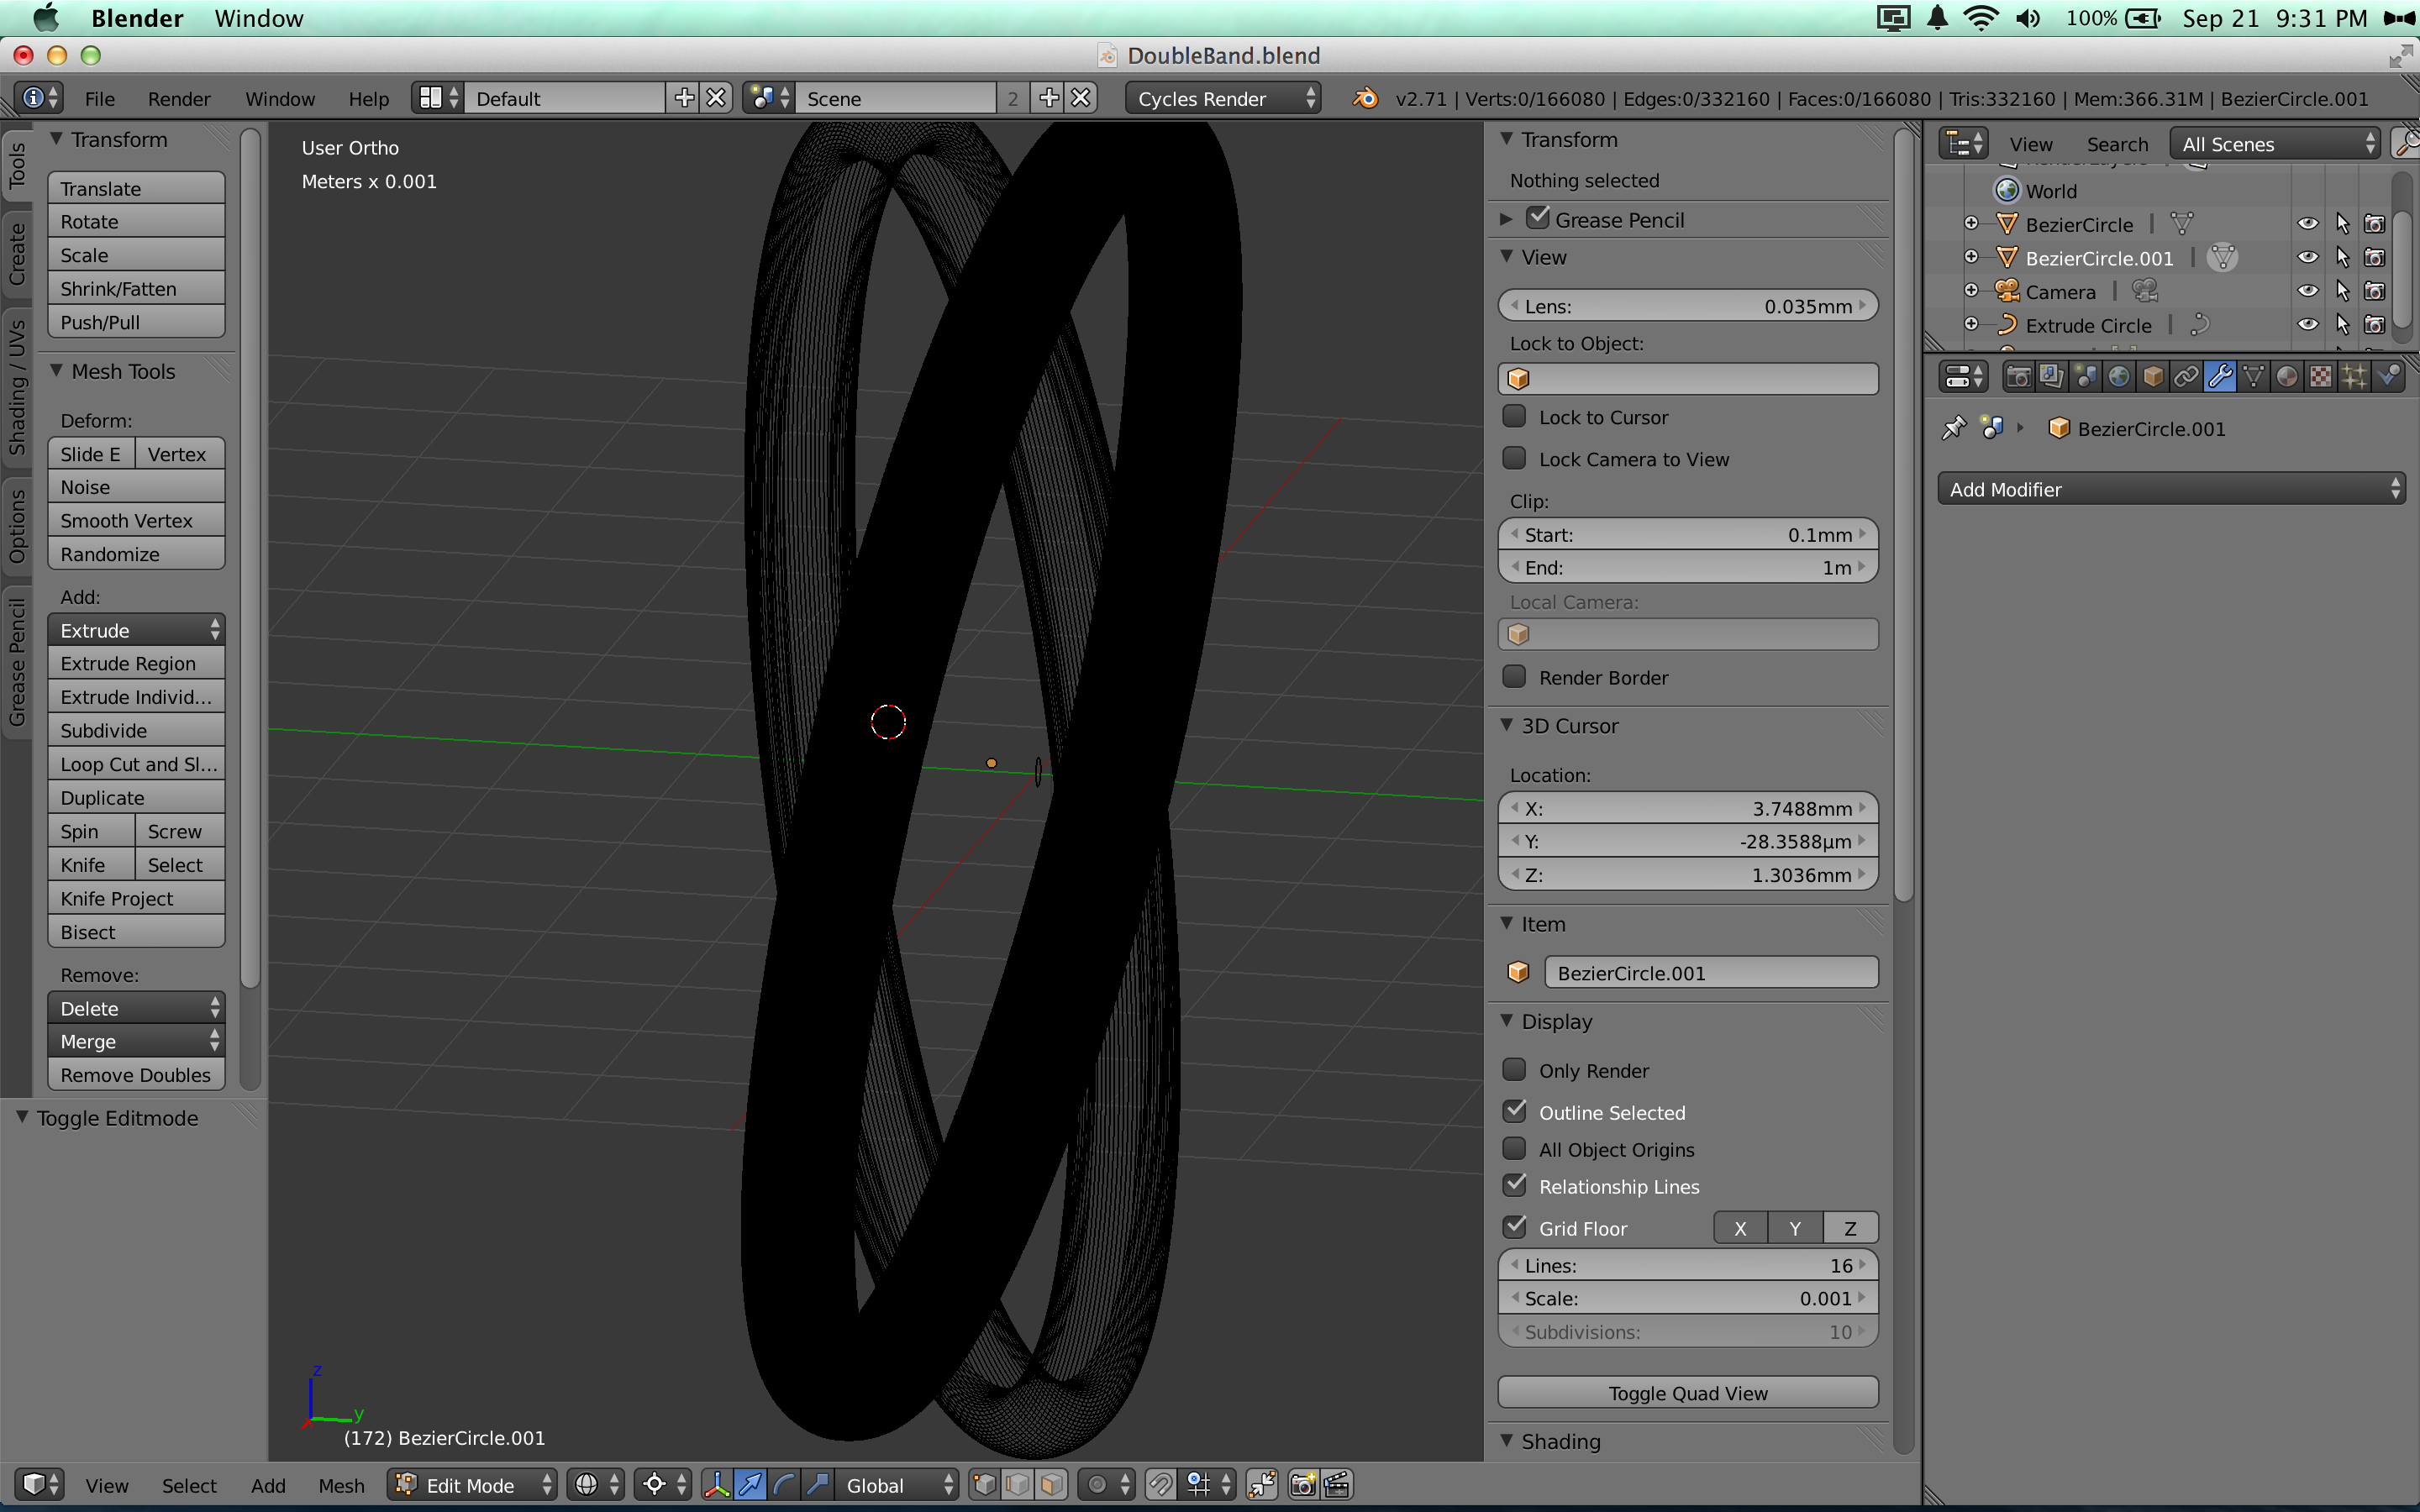Toggle automerge editing icon
2420x1512 pixels.
[1262, 1484]
